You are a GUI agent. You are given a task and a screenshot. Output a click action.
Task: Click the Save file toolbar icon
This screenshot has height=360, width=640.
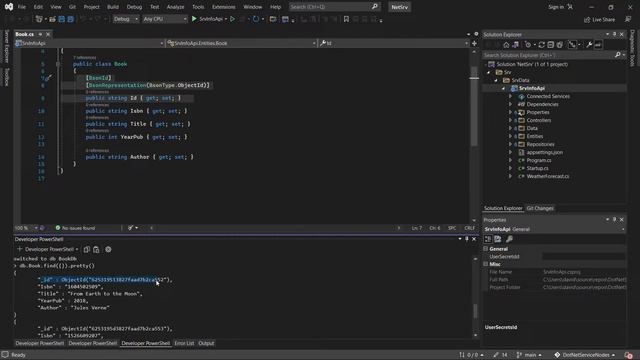(x=62, y=19)
